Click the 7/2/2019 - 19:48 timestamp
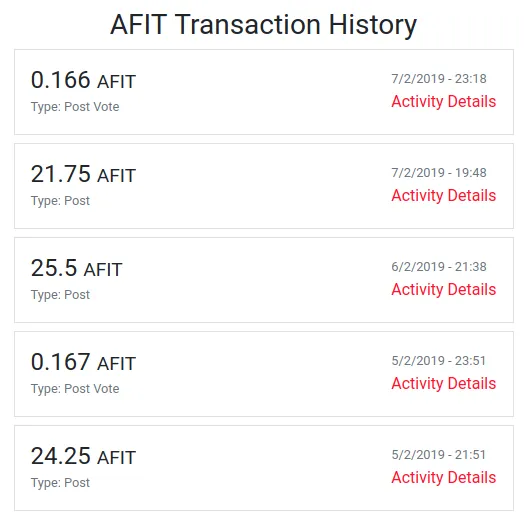The width and height of the screenshot is (531, 515). pos(439,173)
